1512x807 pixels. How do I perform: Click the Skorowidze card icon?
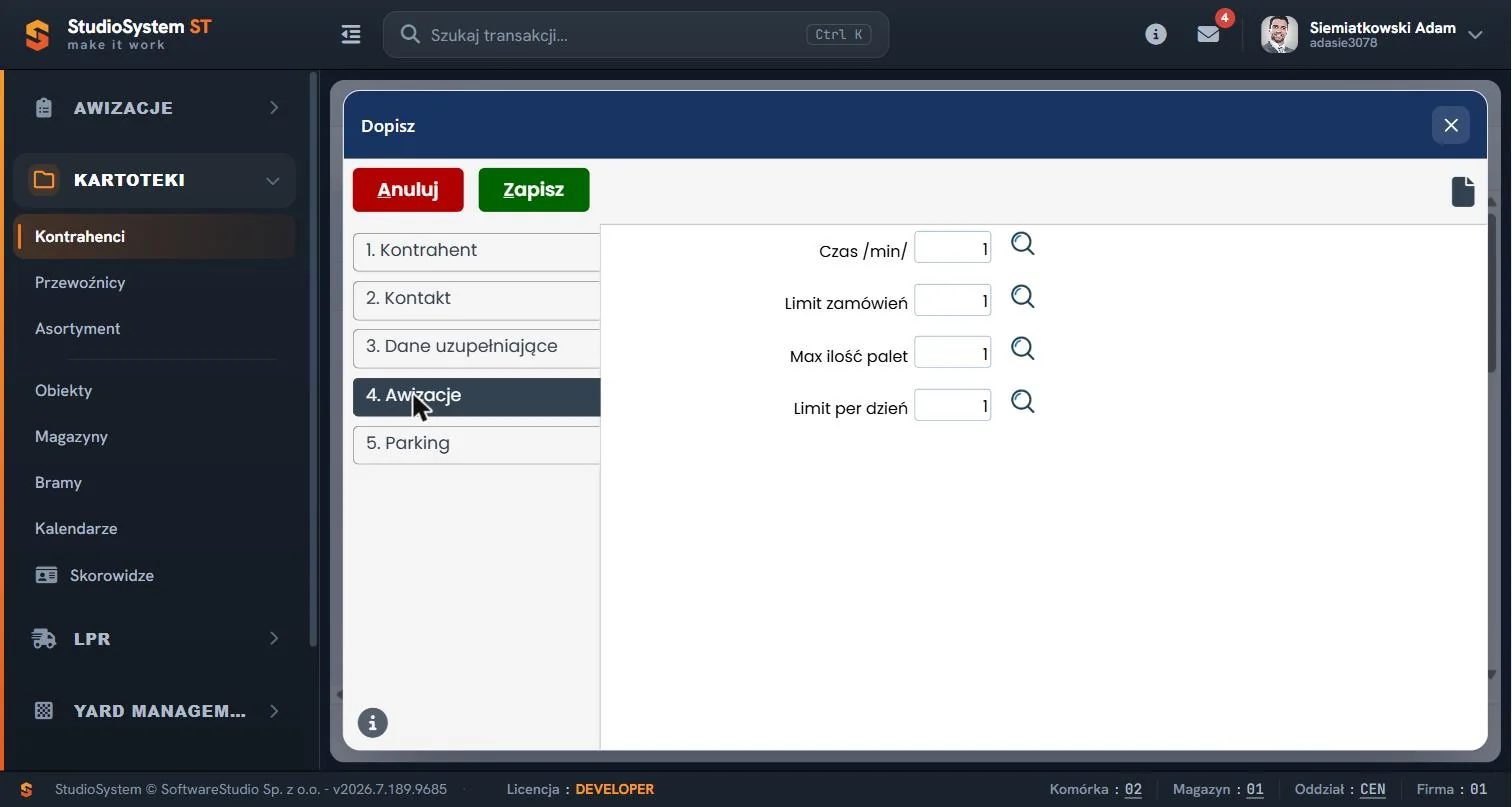click(x=46, y=575)
